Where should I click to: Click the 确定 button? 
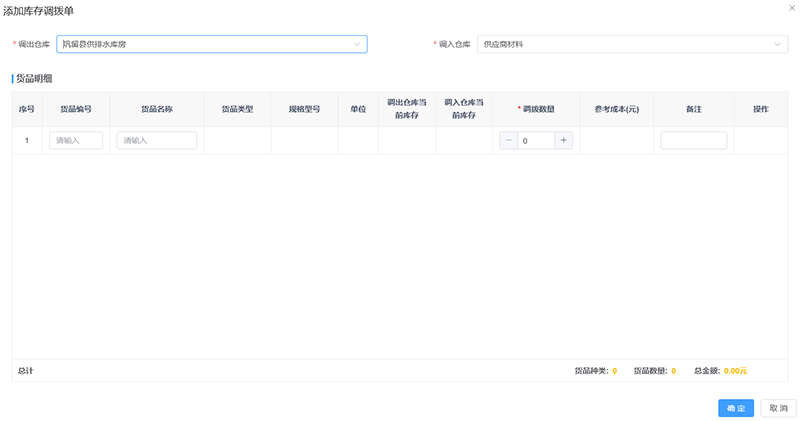pyautogui.click(x=736, y=408)
